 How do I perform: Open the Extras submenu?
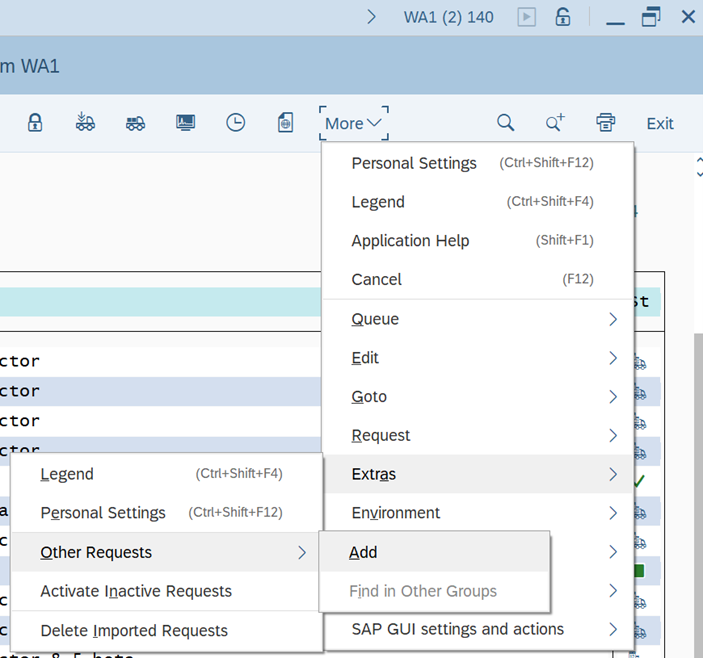click(x=478, y=474)
